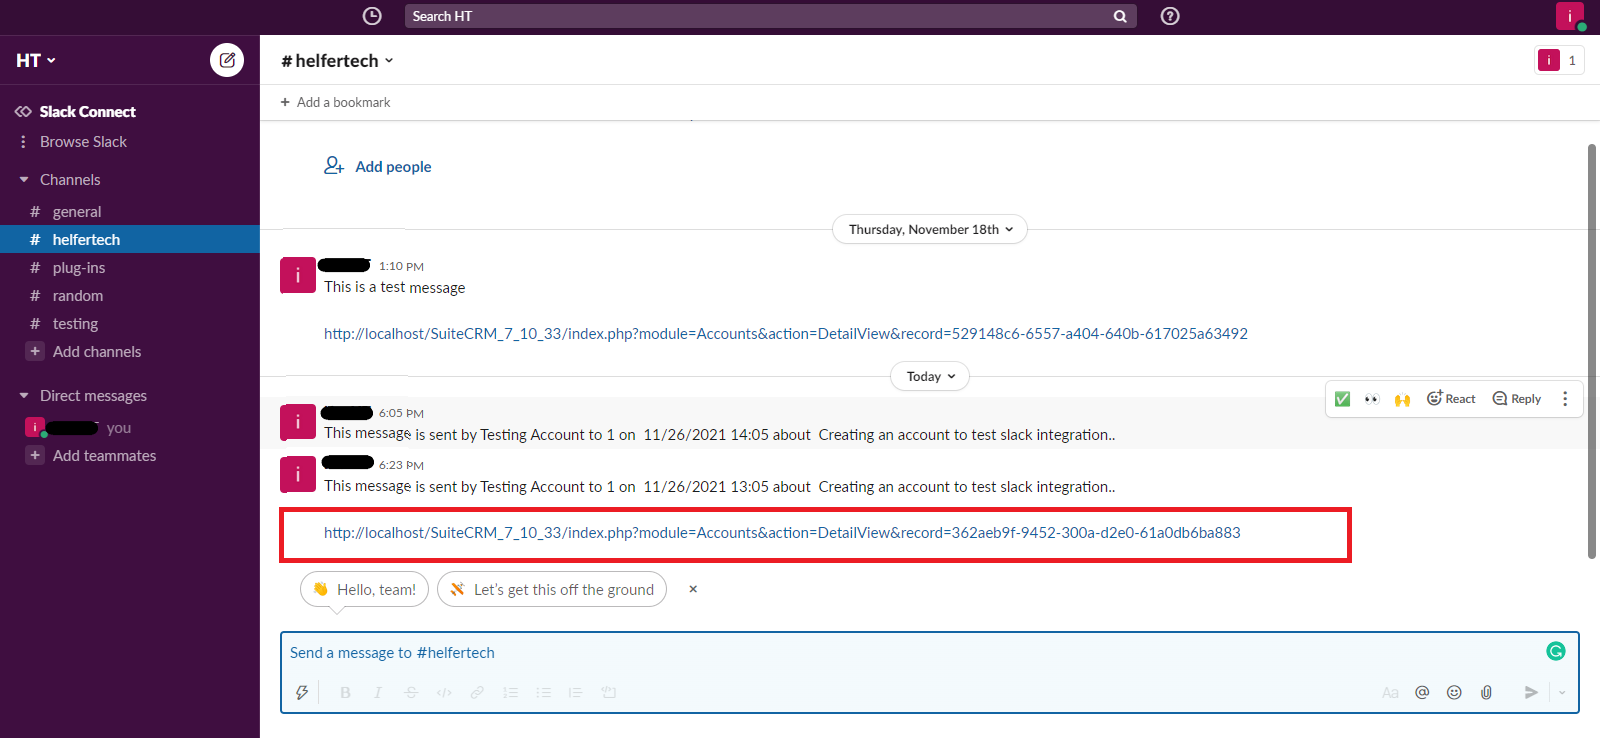Insert a blockquote in composer
Screen dimensions: 1600x738
click(x=575, y=692)
